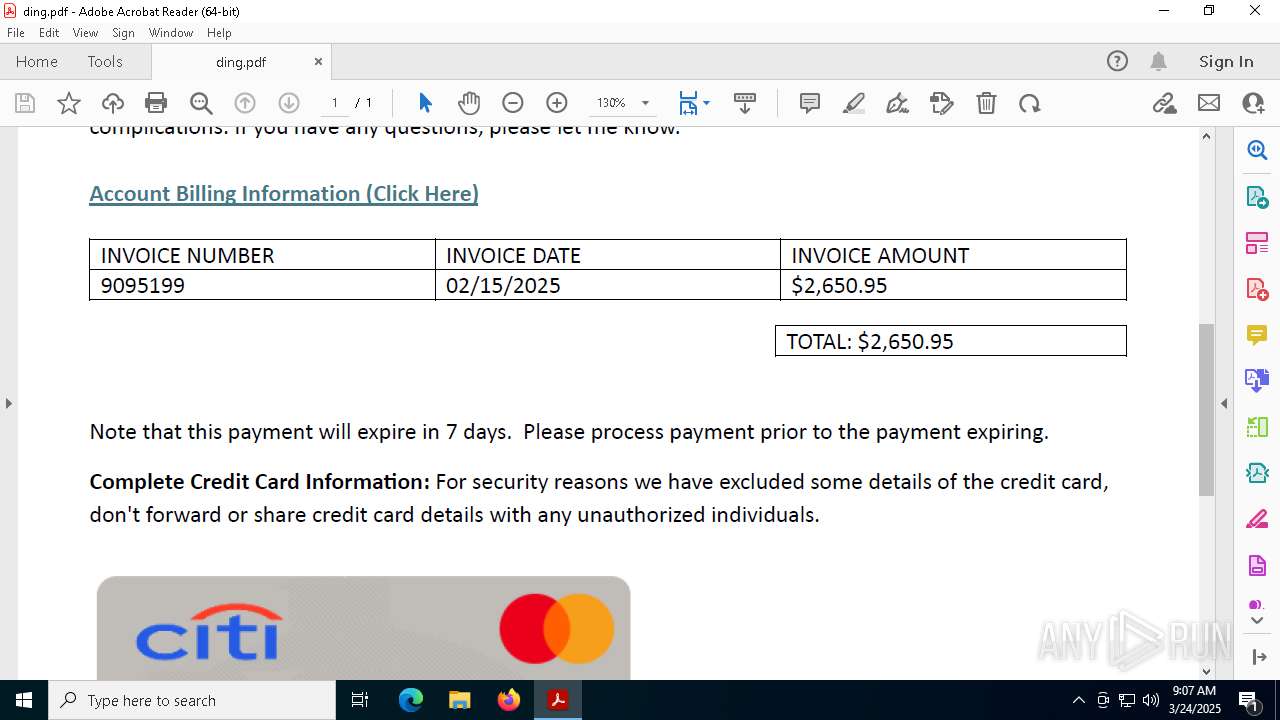
Task: Go to next page arrow
Action: [x=289, y=103]
